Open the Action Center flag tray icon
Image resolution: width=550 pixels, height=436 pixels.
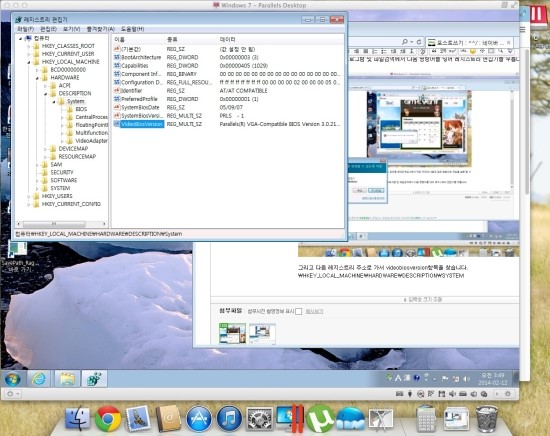tap(445, 379)
